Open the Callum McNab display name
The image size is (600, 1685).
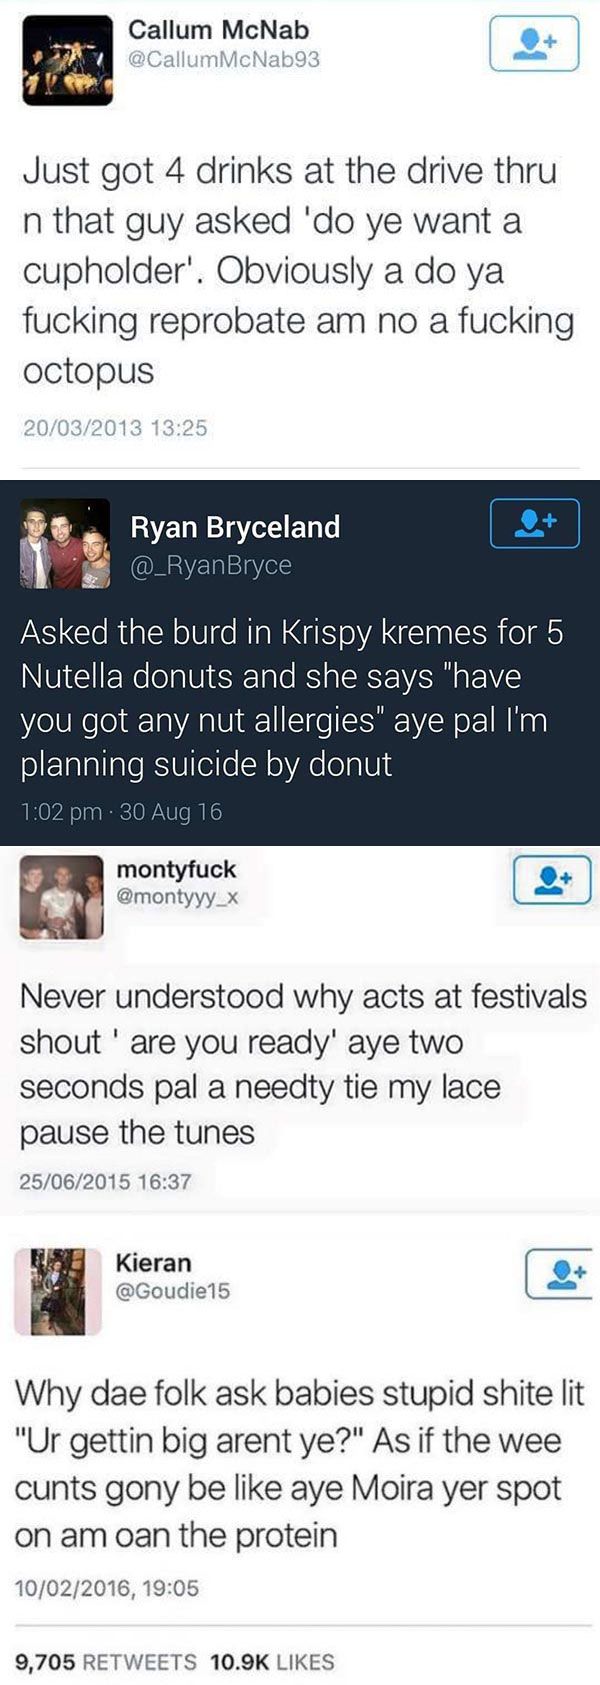[219, 30]
